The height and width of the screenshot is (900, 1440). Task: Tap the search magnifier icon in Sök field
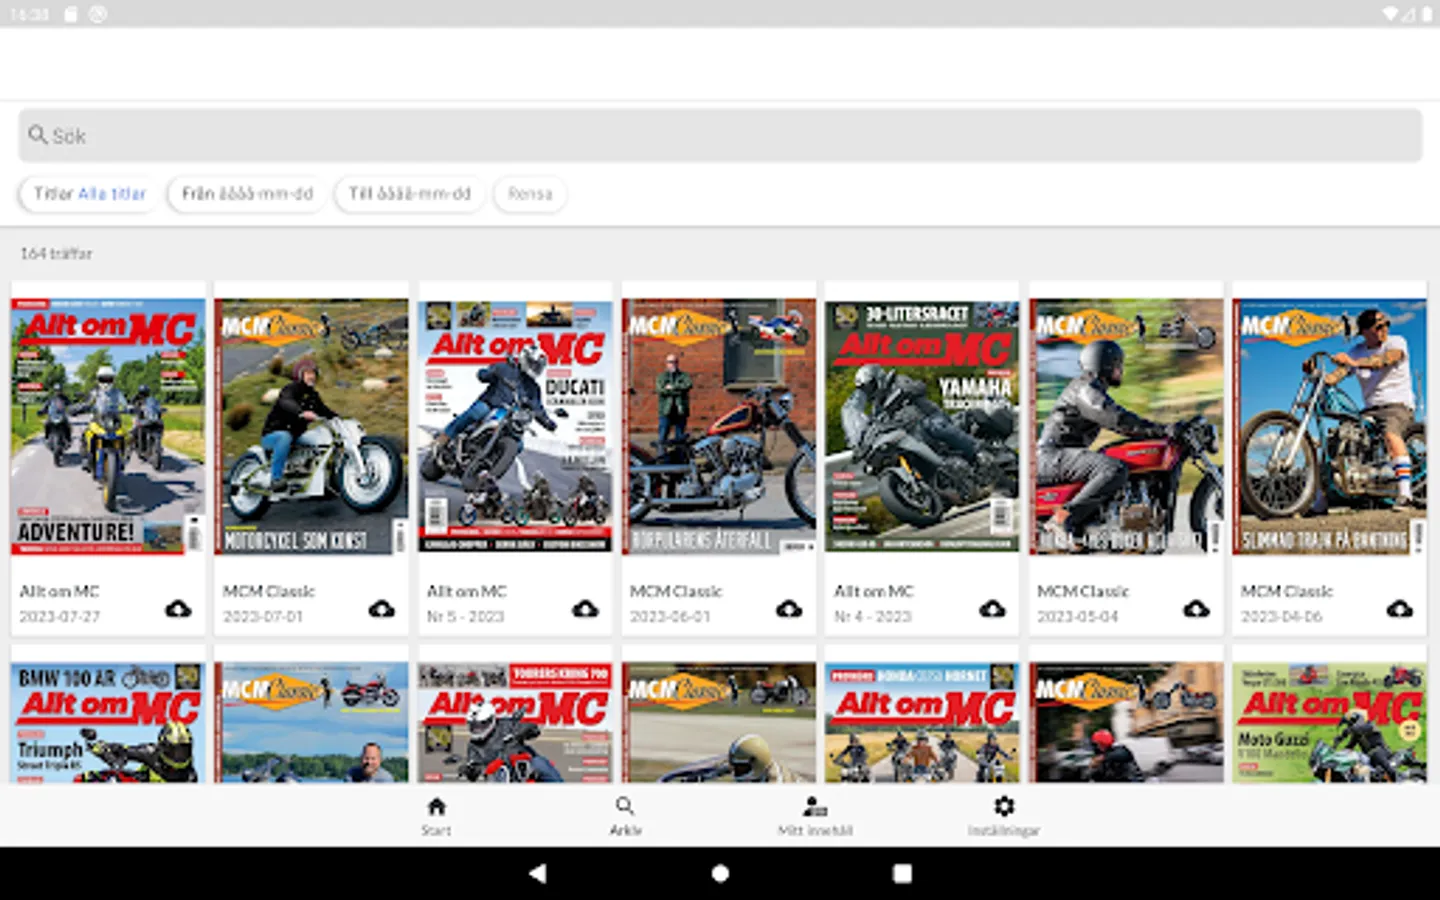tap(38, 135)
